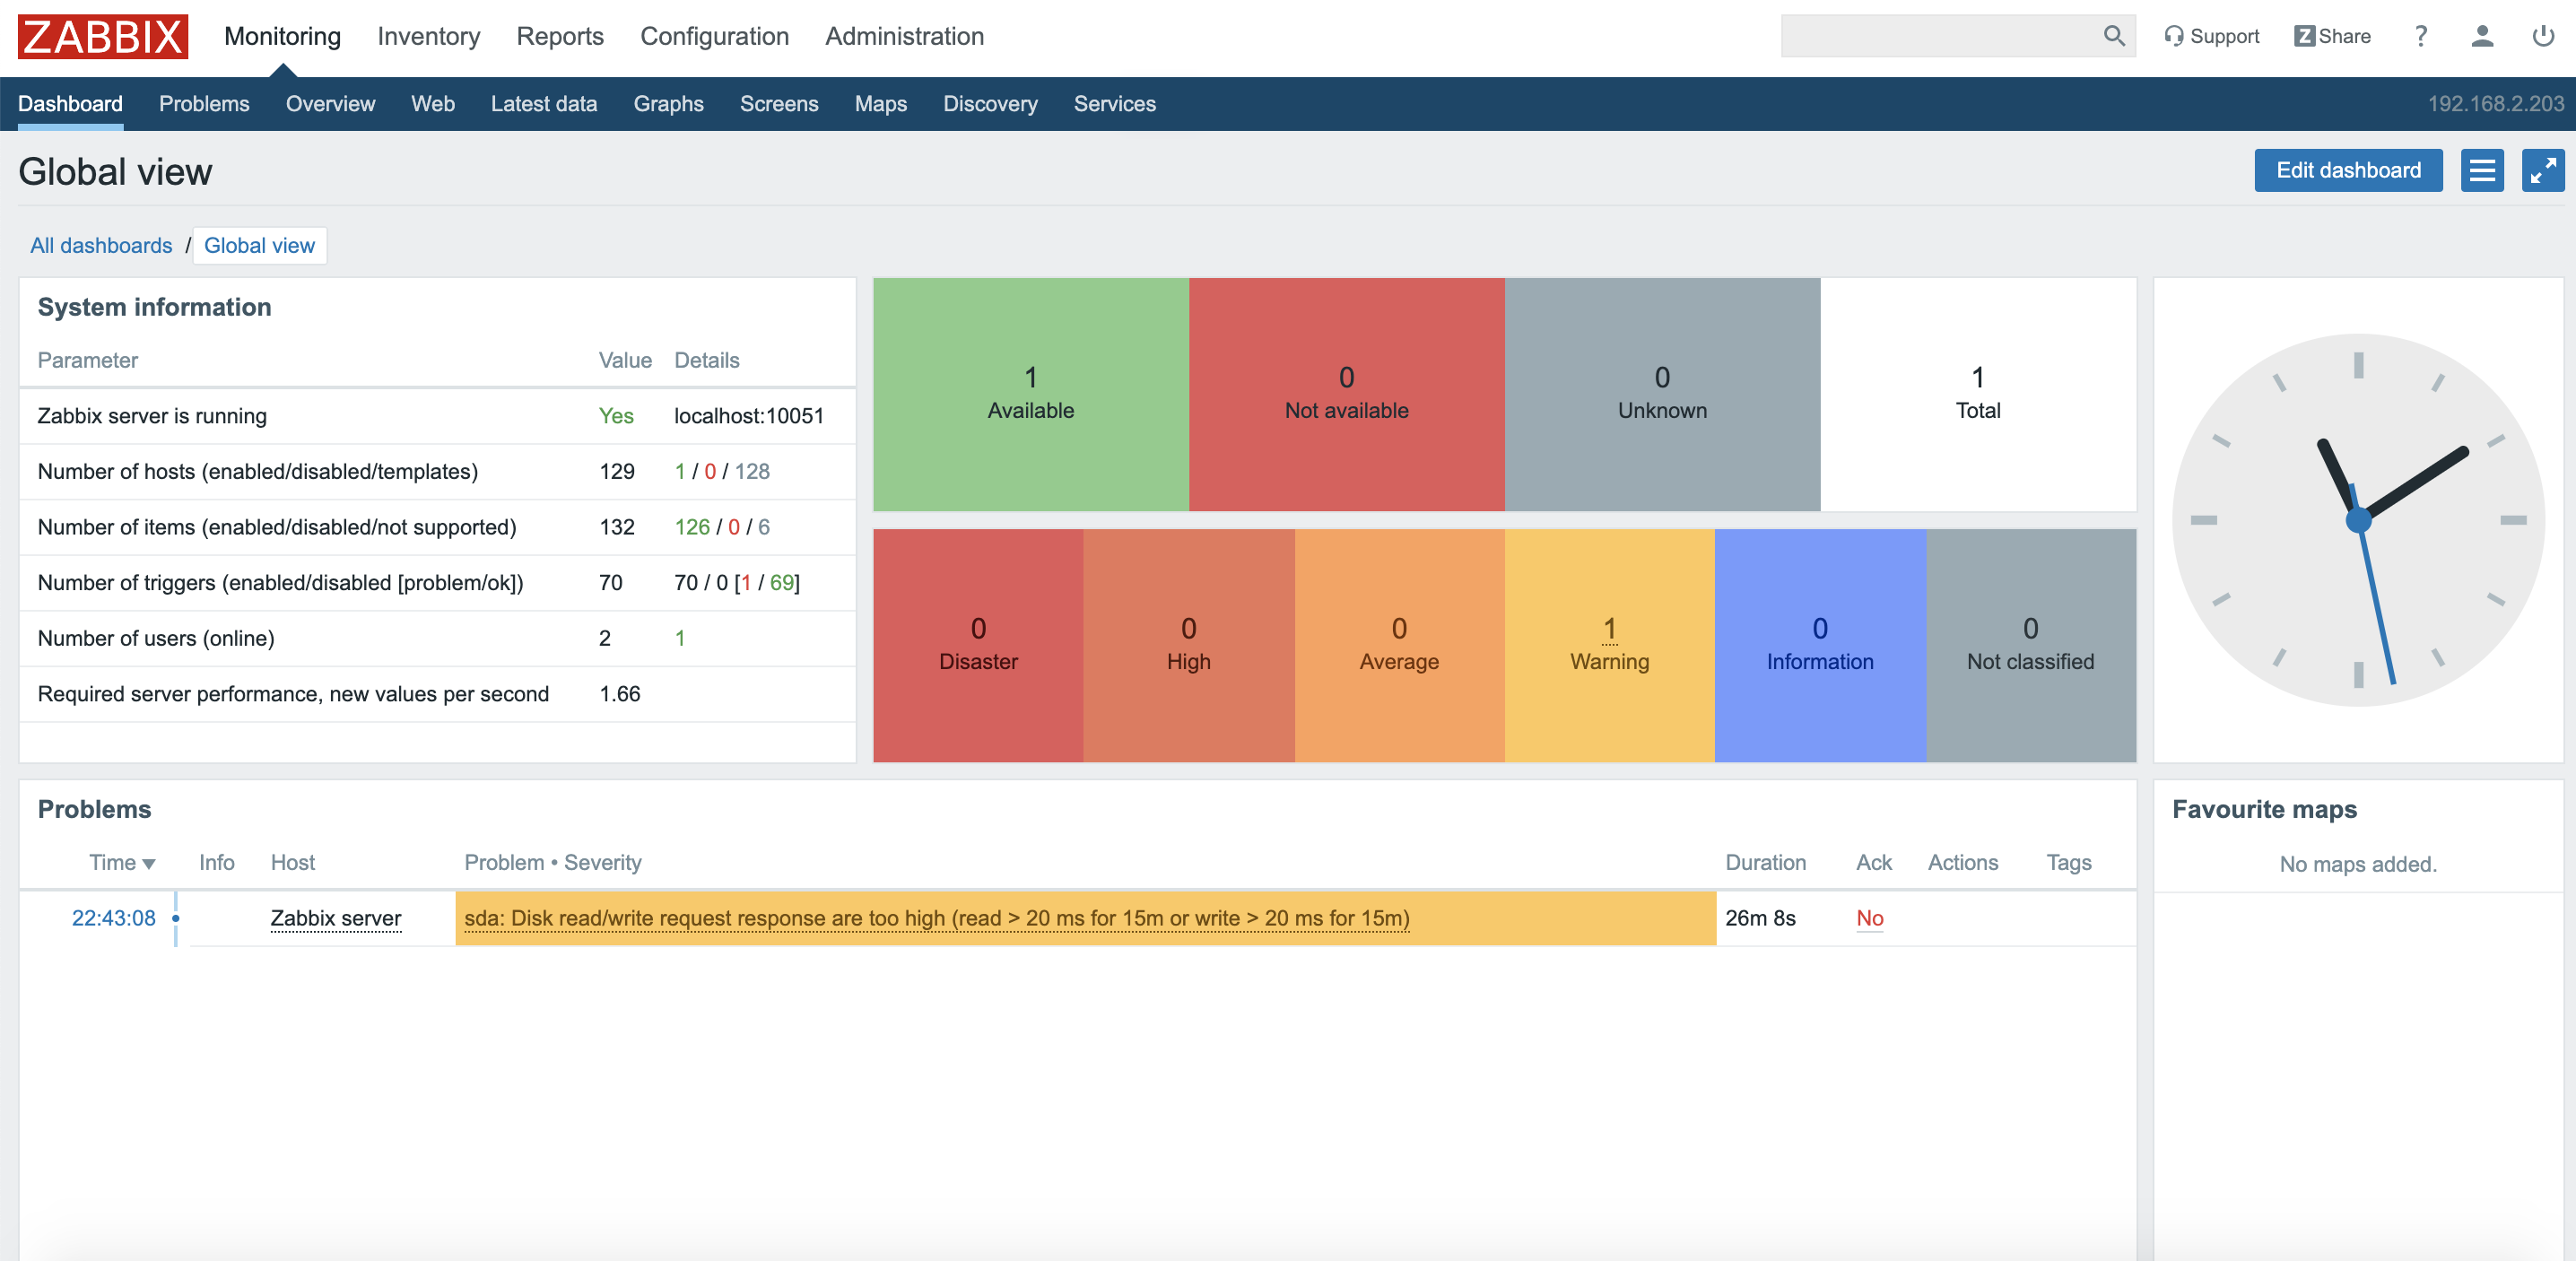2576x1261 pixels.
Task: Open the All dashboards link
Action: (101, 245)
